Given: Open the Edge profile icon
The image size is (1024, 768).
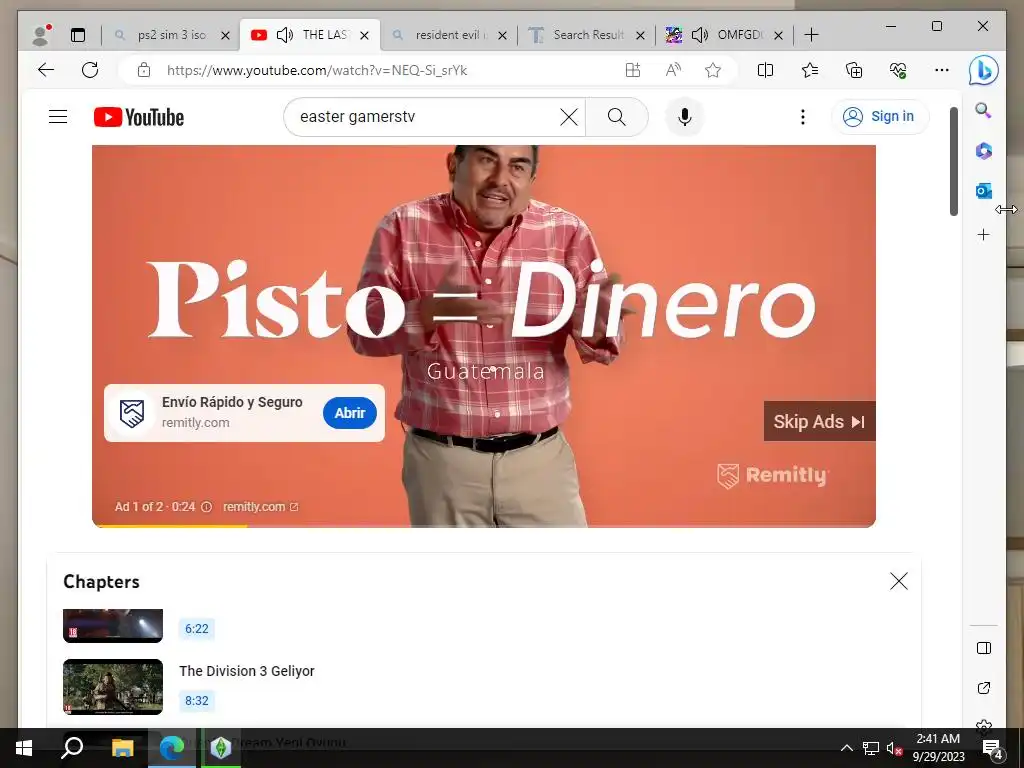Looking at the screenshot, I should (42, 35).
